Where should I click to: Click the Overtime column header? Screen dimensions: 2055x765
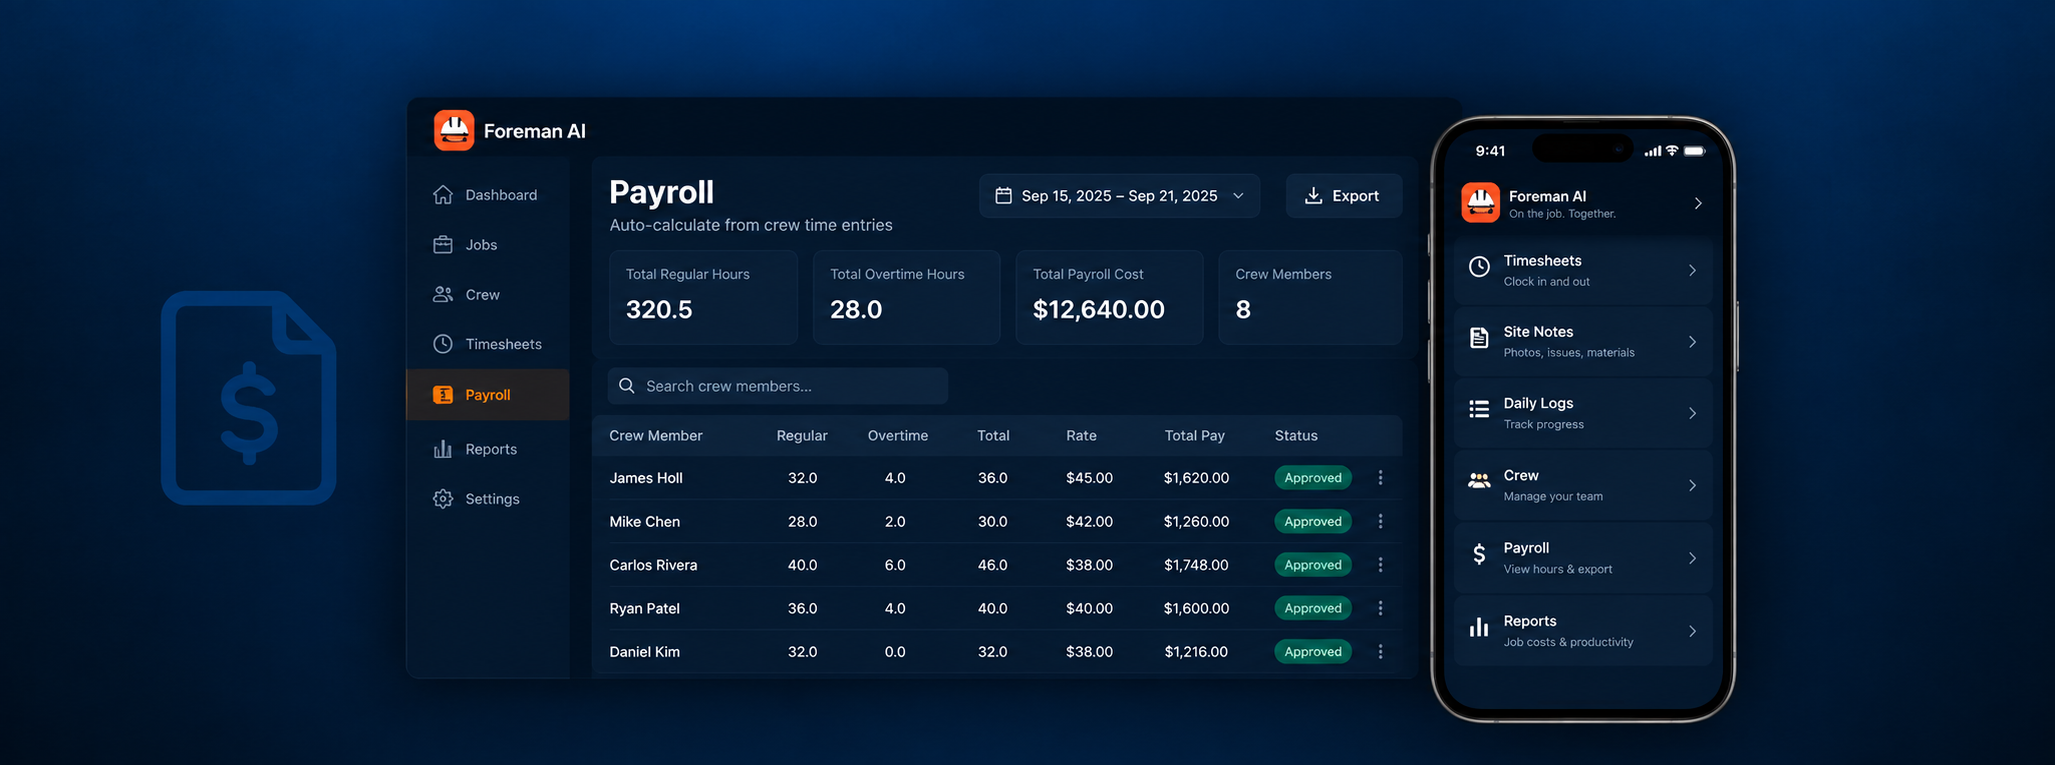[897, 436]
